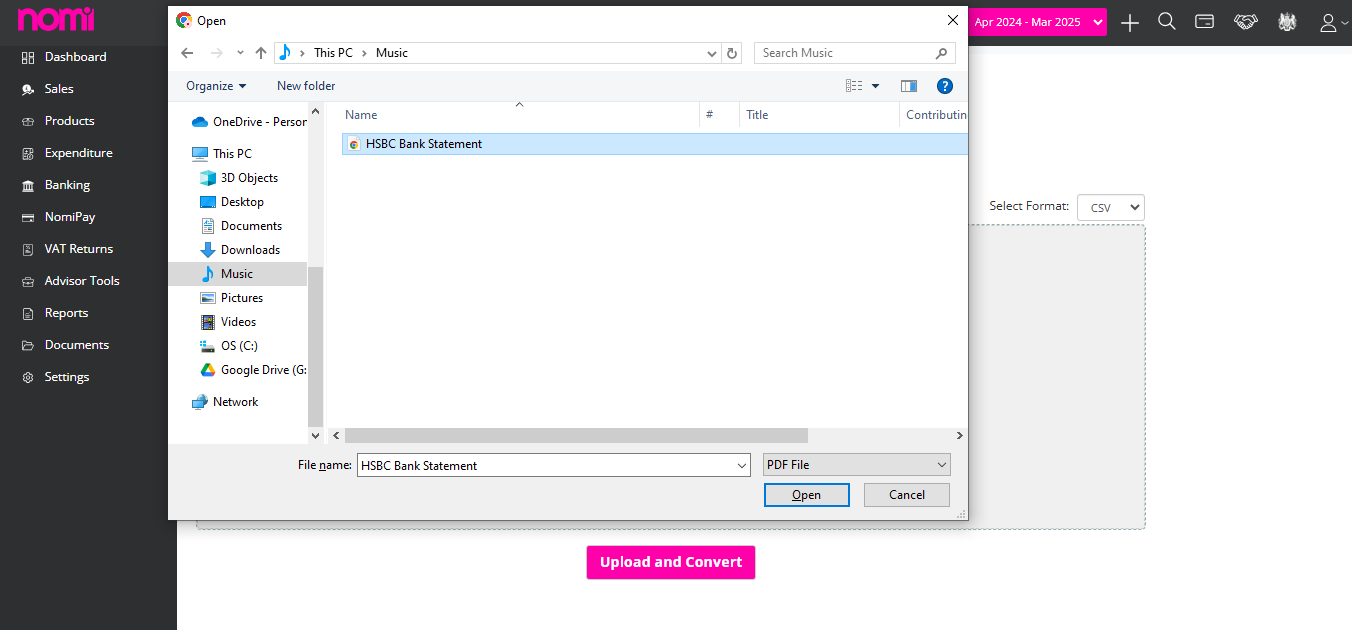Click the horizontal scrollbar thumb in file list
The height and width of the screenshot is (630, 1352).
click(576, 436)
